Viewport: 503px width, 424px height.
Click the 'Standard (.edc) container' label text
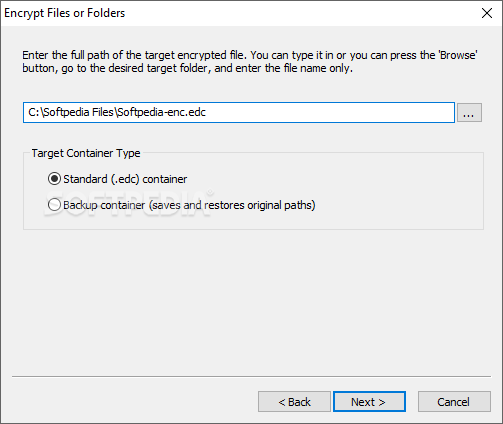[125, 179]
